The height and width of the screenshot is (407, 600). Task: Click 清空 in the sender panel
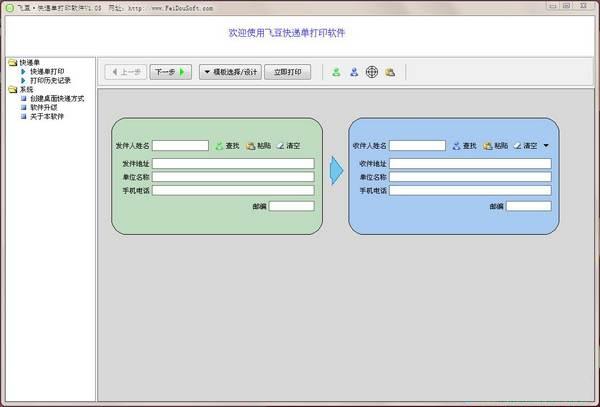289,146
